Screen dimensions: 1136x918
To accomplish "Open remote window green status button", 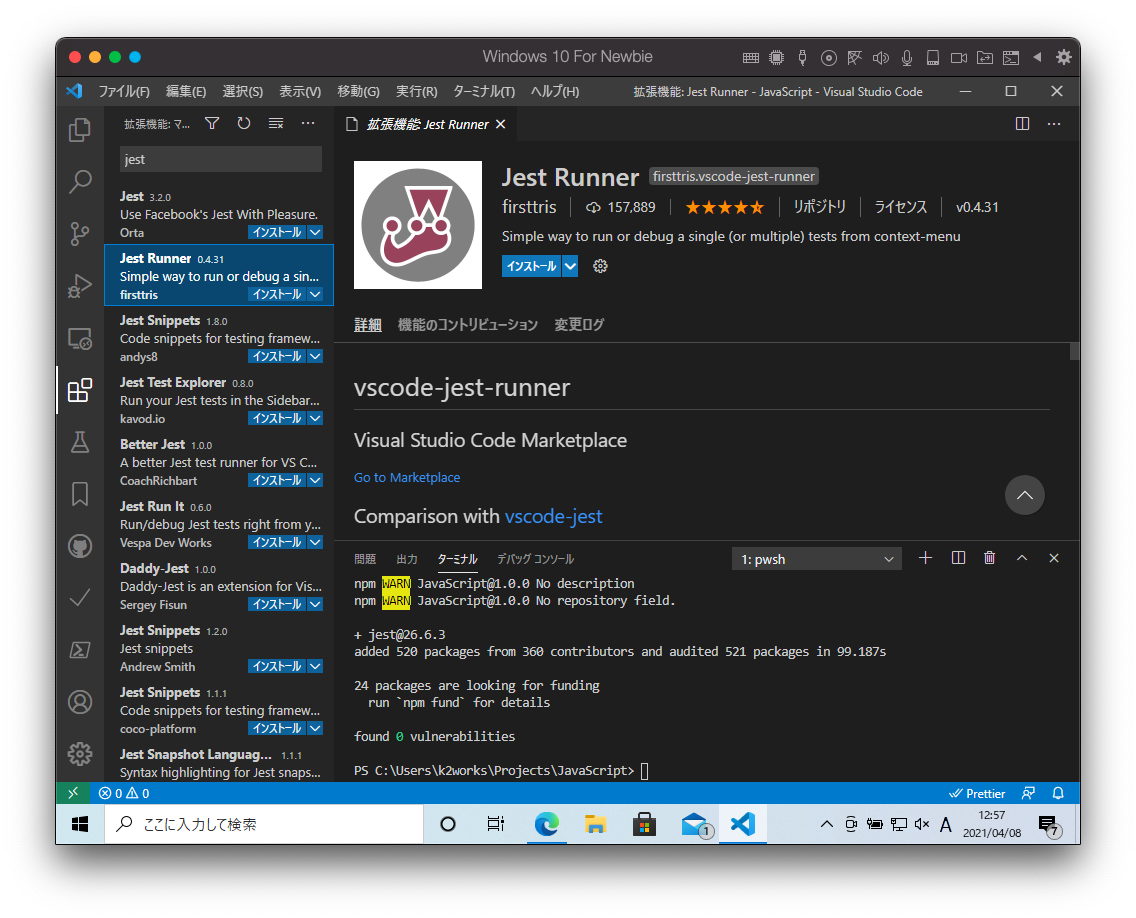I will 72,793.
